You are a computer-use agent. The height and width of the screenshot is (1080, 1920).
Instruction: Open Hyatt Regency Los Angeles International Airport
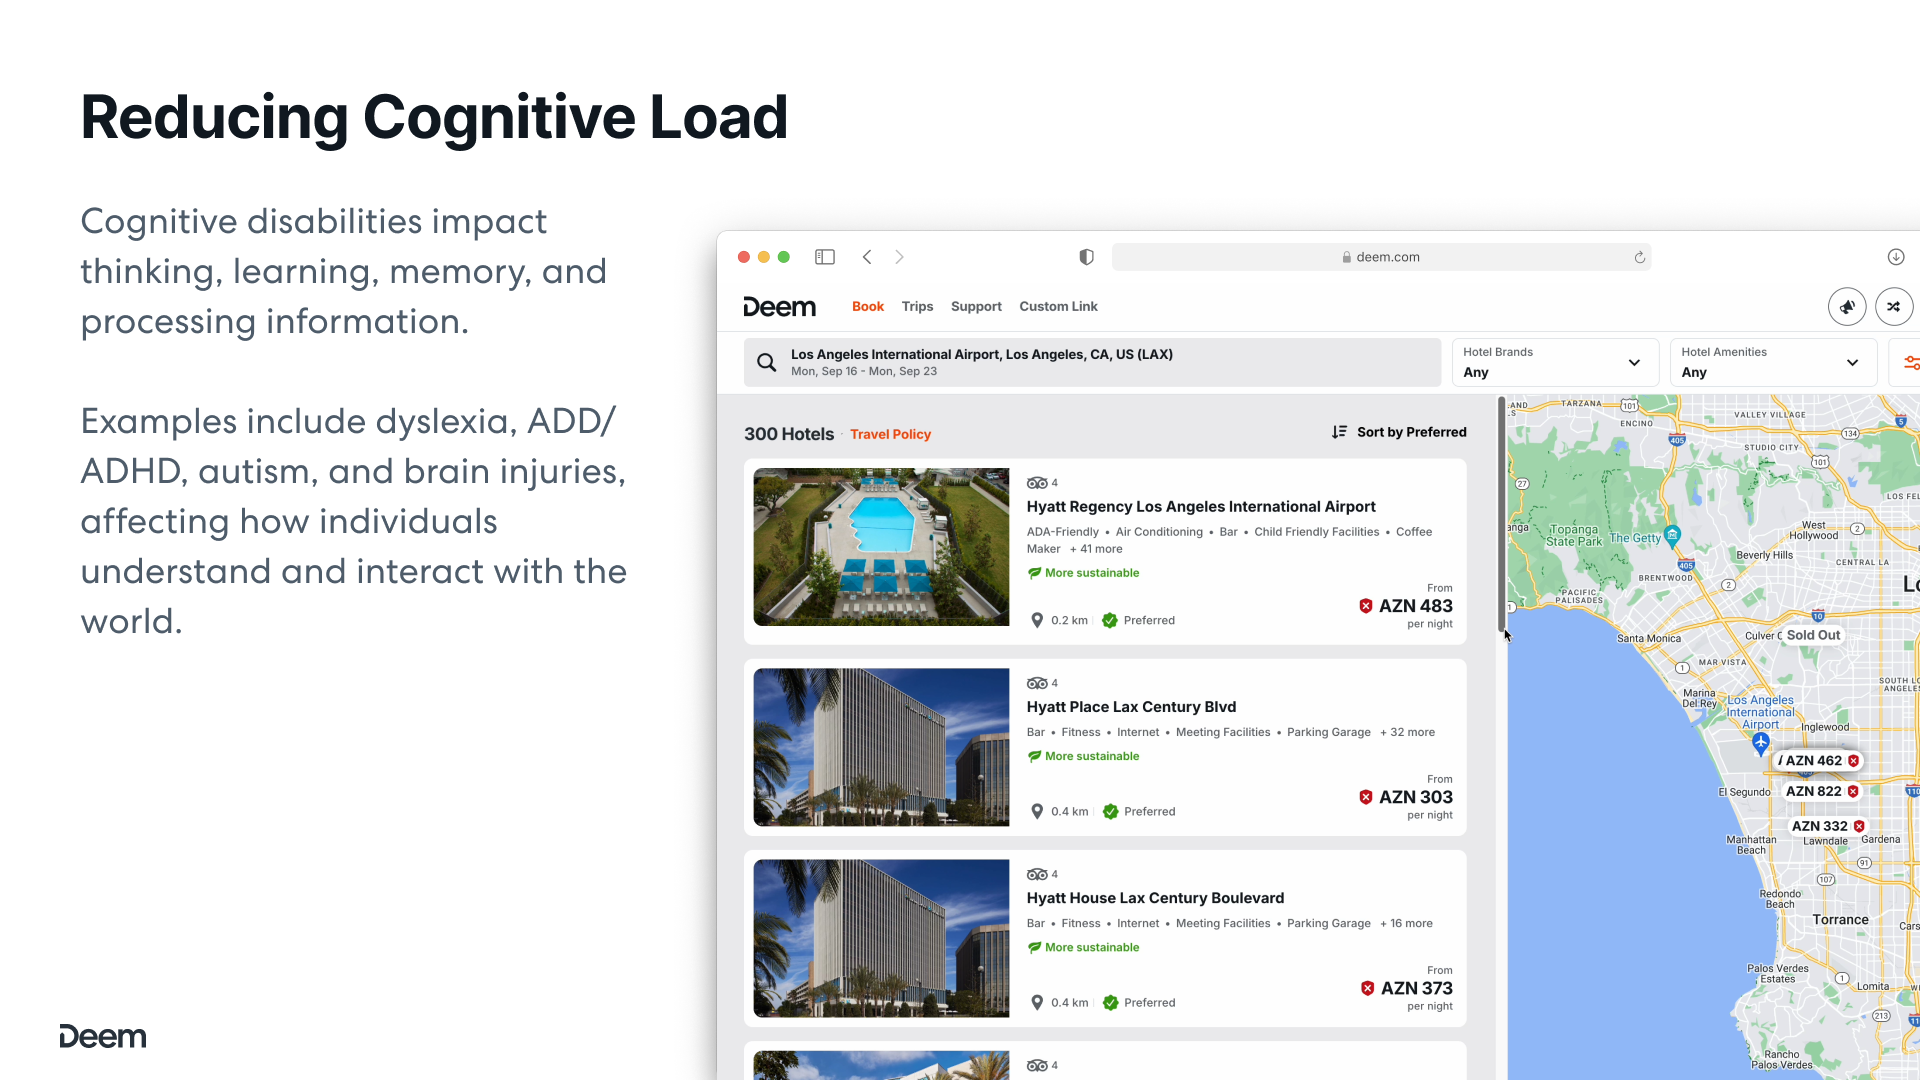click(1201, 507)
